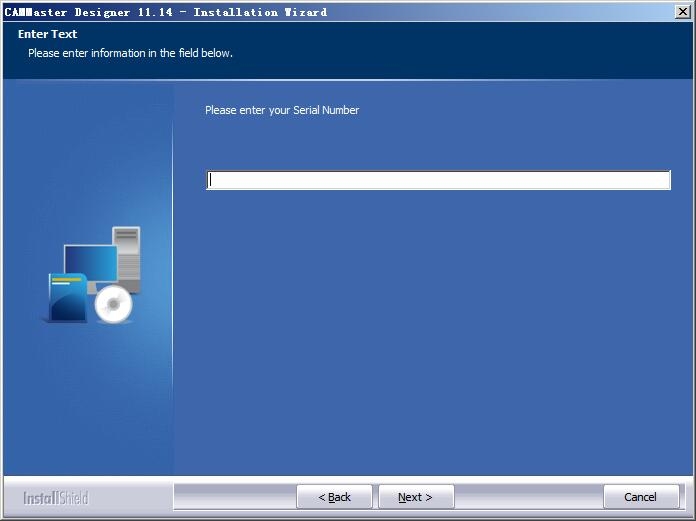
Task: Click the CAMMaster Designer title bar text
Action: (166, 12)
